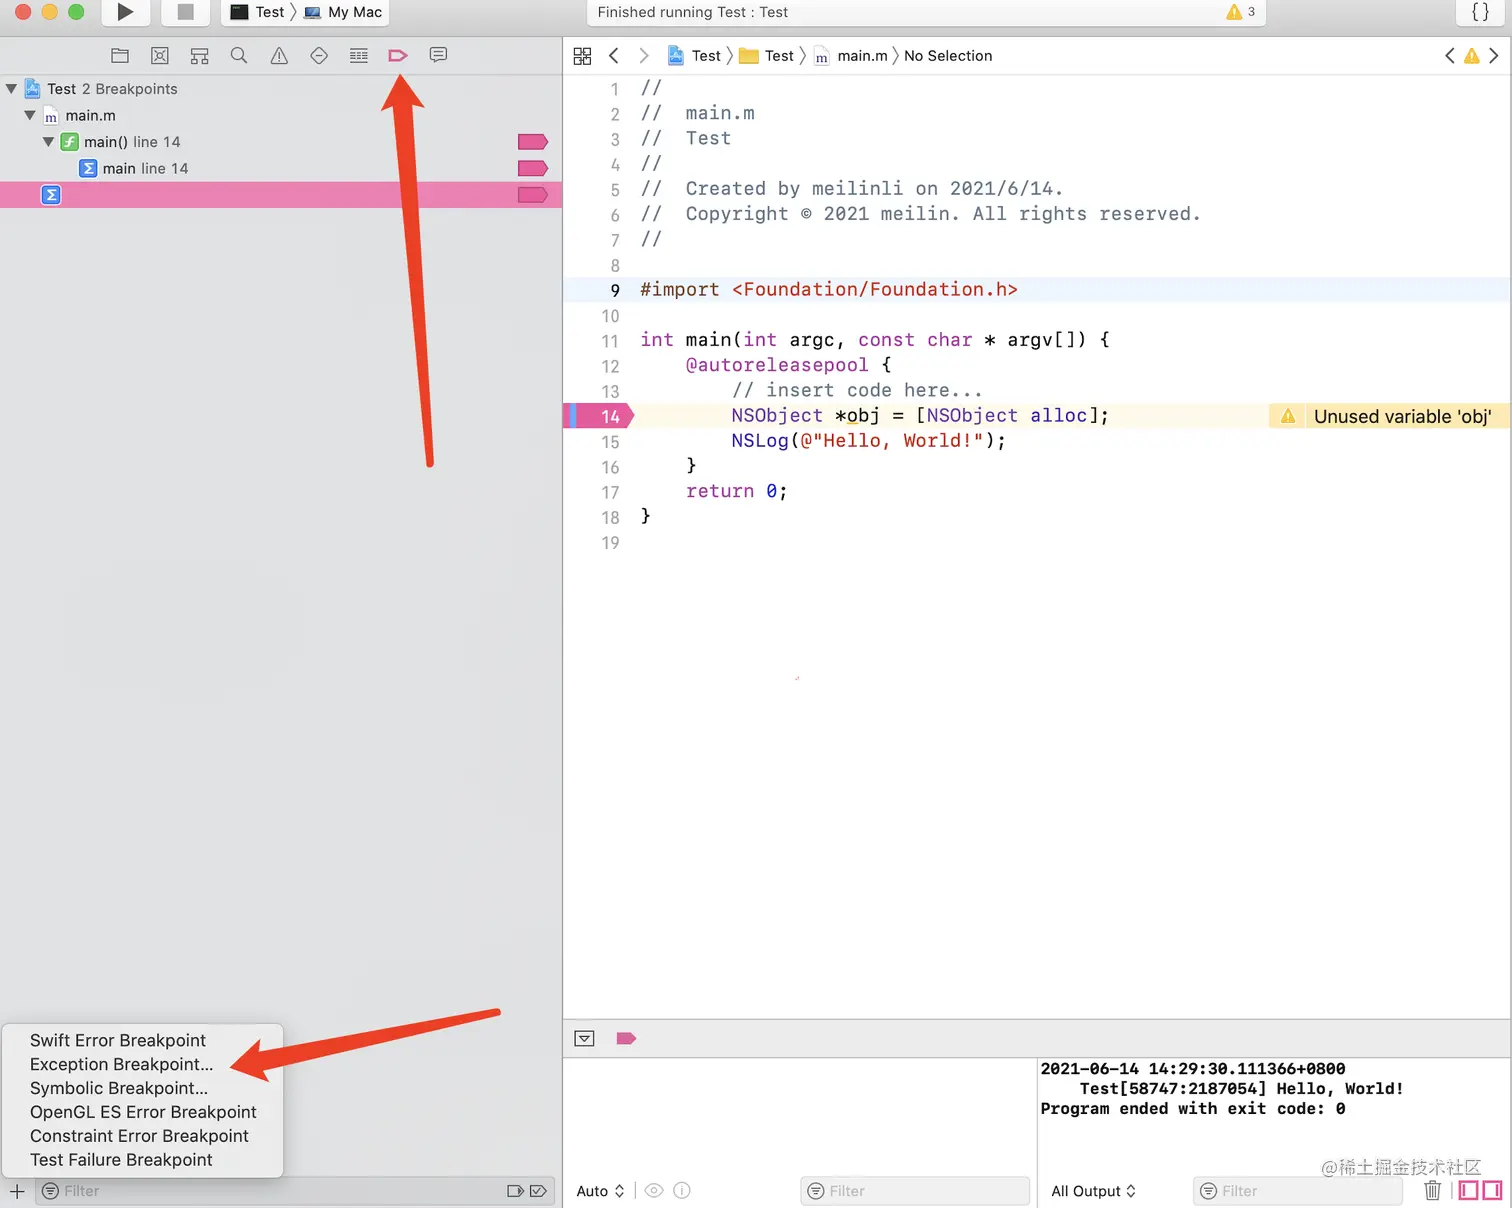
Task: Choose Exception Breakpoint... menu entry
Action: 122,1064
